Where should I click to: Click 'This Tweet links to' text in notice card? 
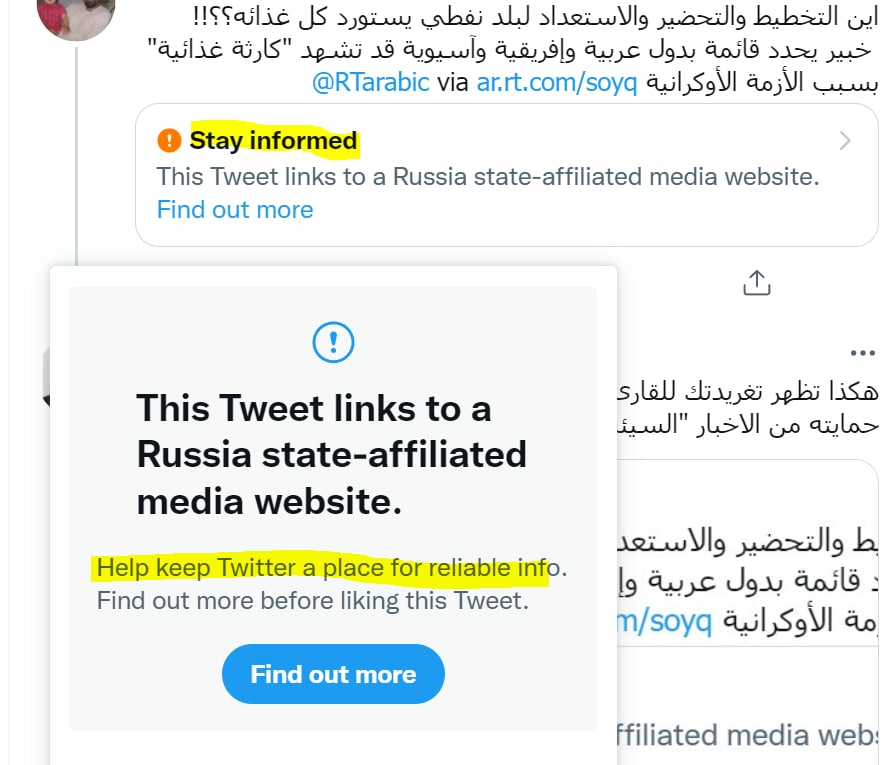click(487, 177)
